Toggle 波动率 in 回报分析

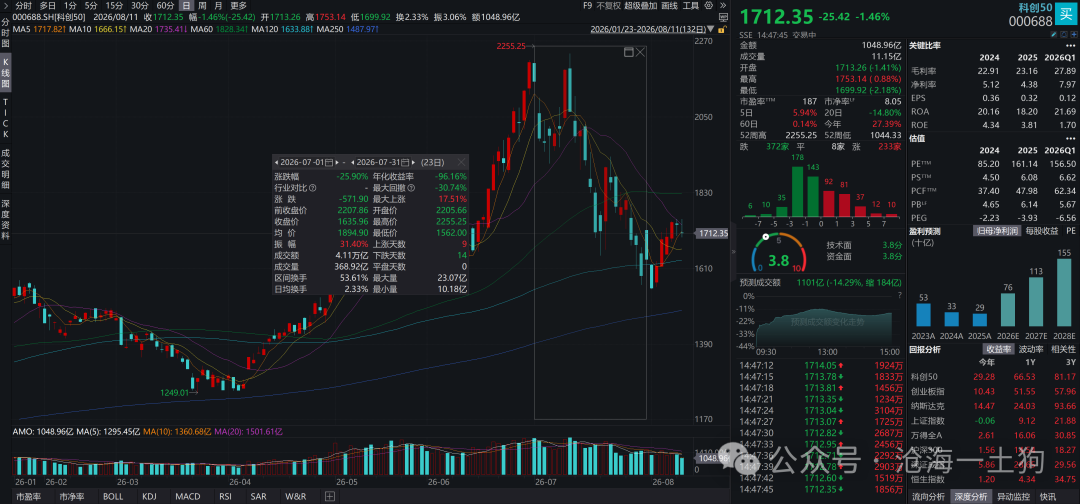1029,349
